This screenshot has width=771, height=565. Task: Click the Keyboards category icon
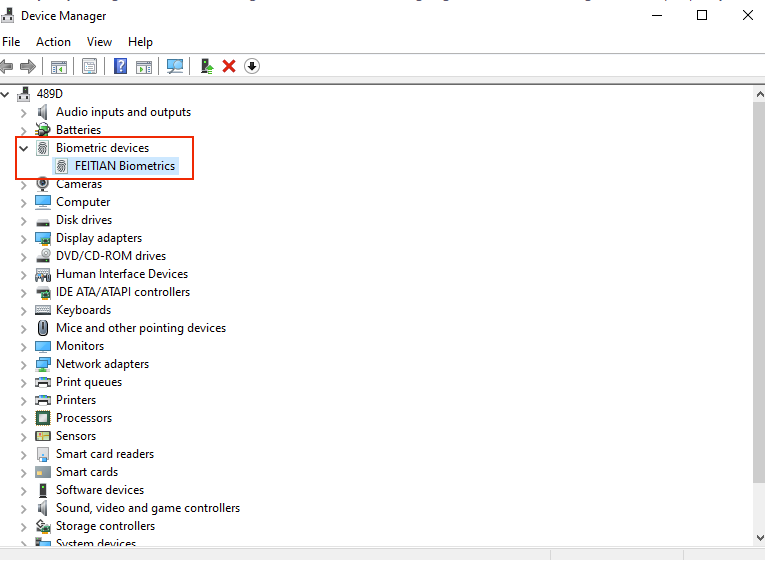43,310
